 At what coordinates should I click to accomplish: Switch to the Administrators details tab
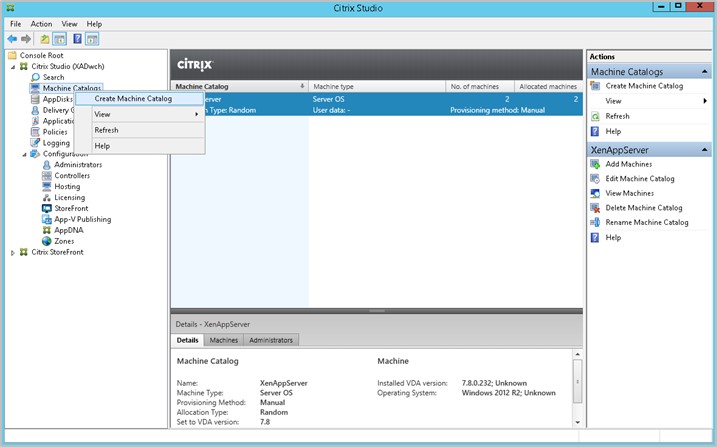[x=270, y=340]
